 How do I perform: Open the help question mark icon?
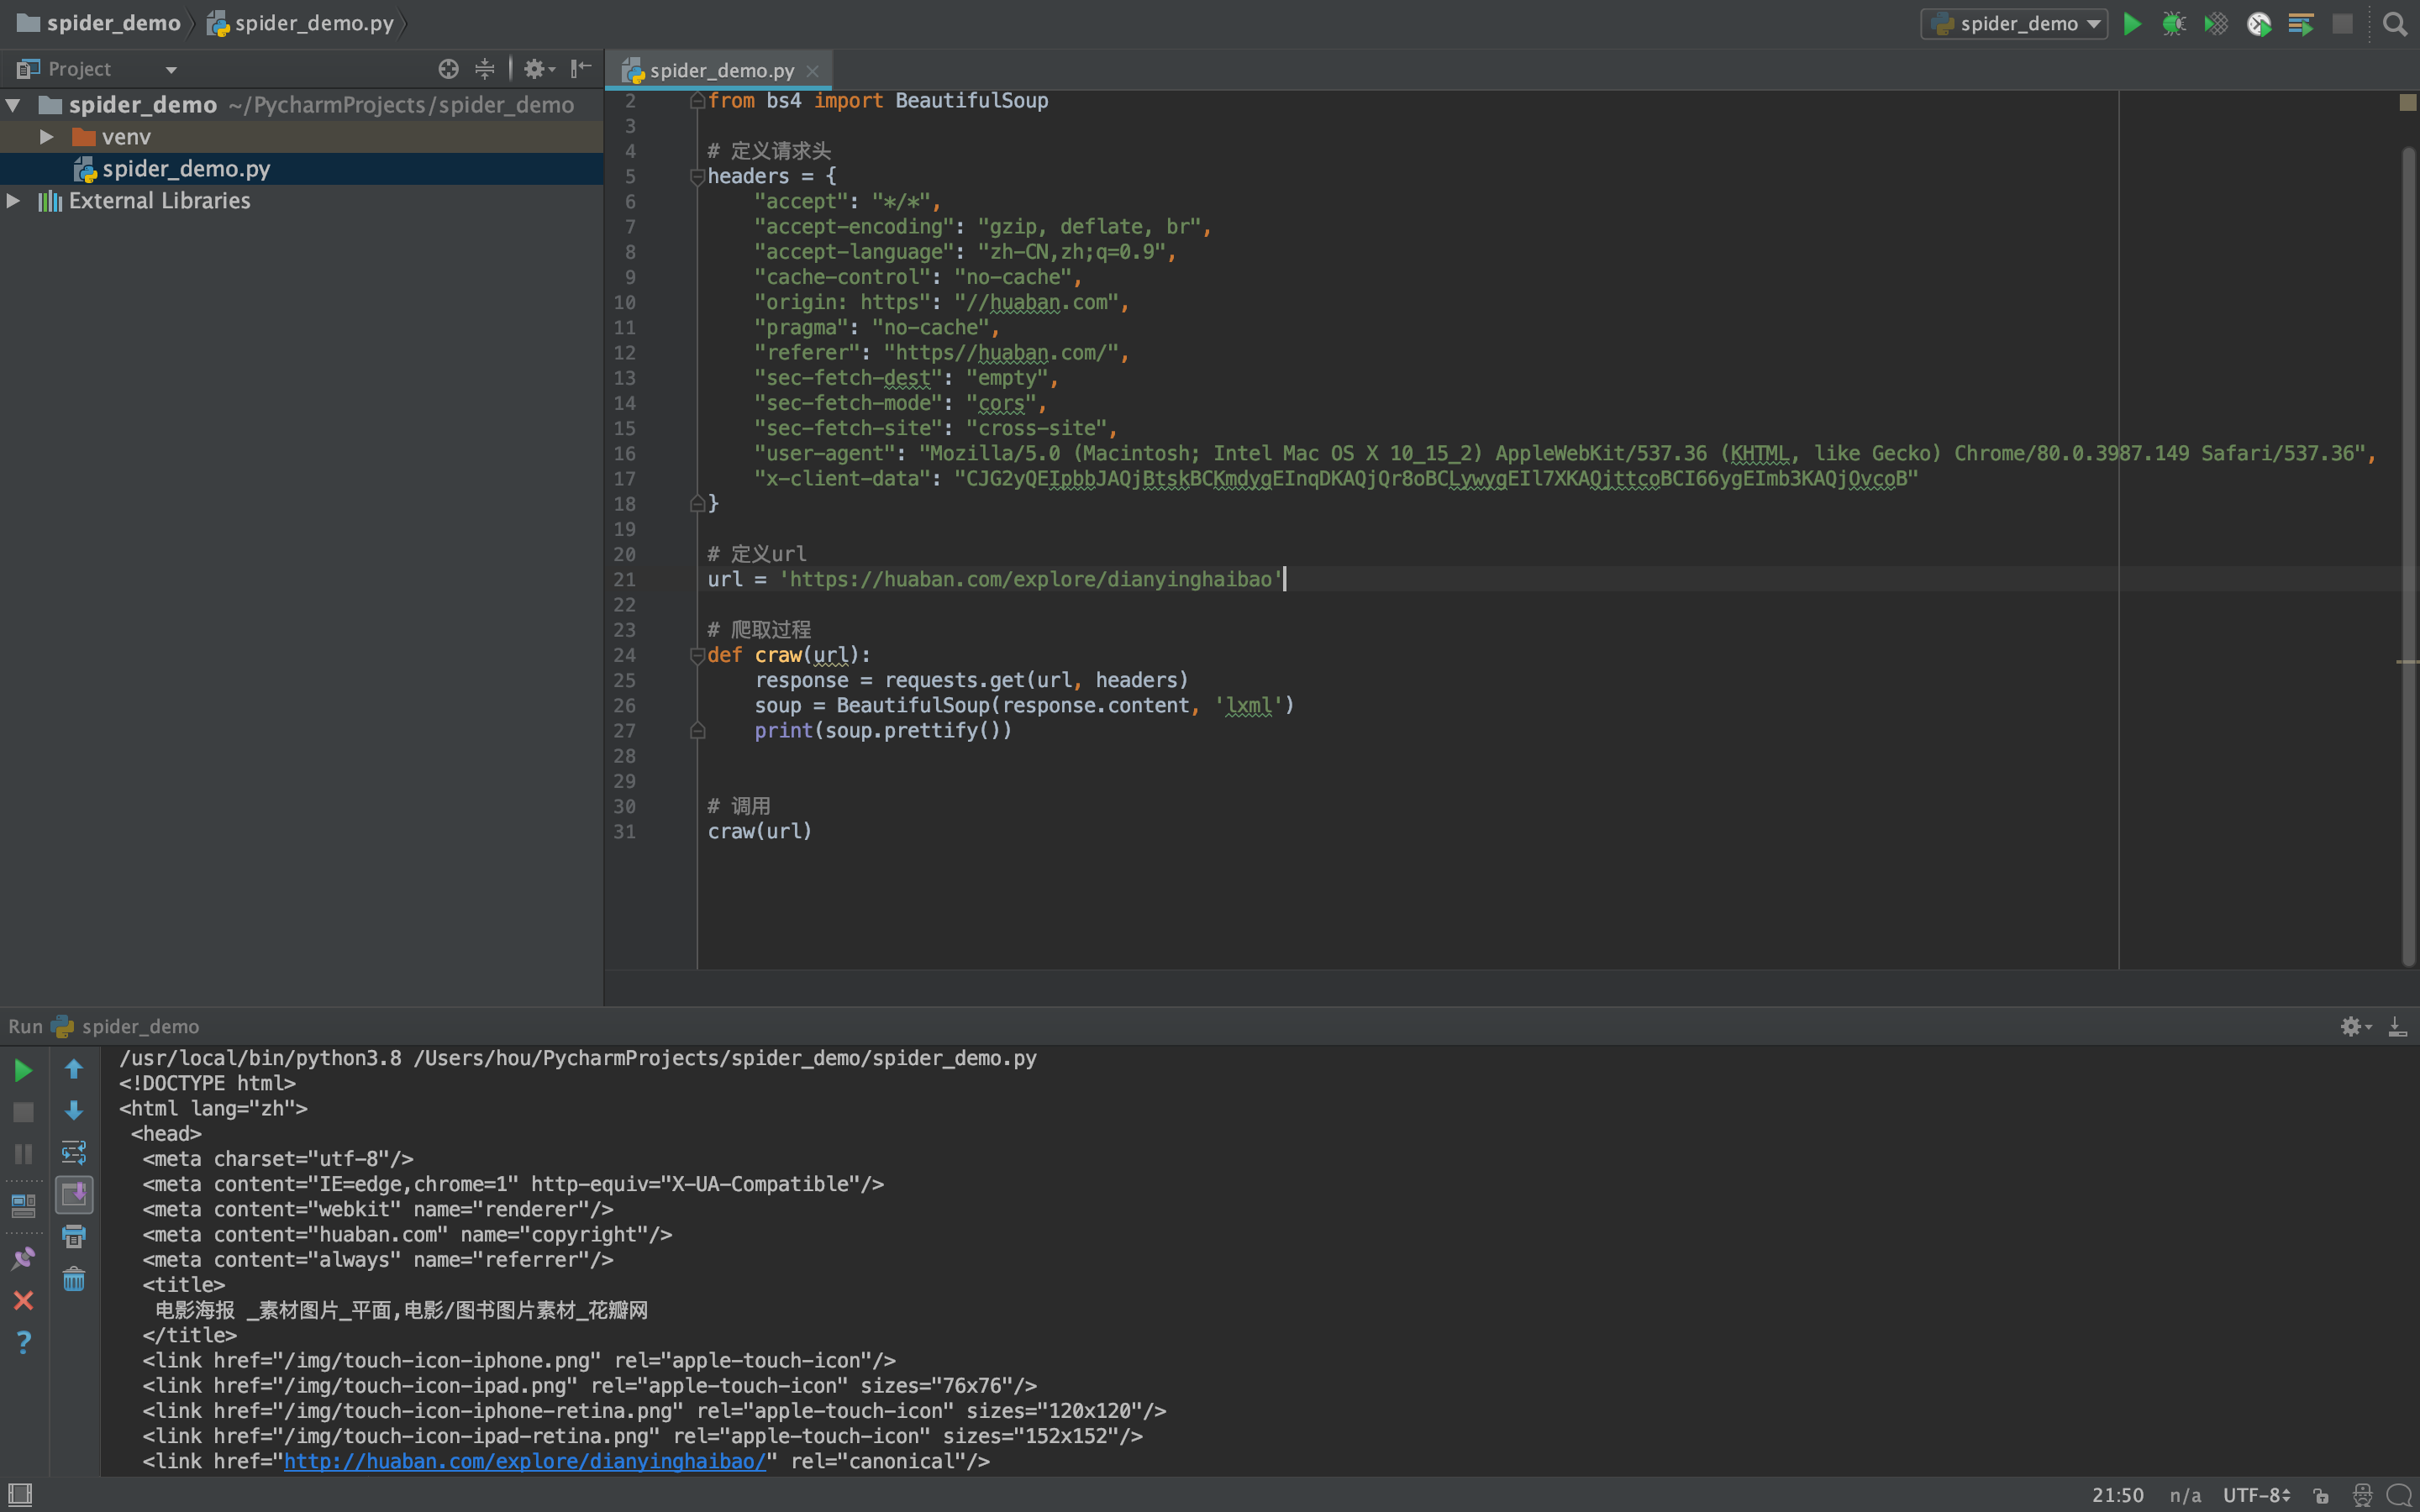point(23,1342)
